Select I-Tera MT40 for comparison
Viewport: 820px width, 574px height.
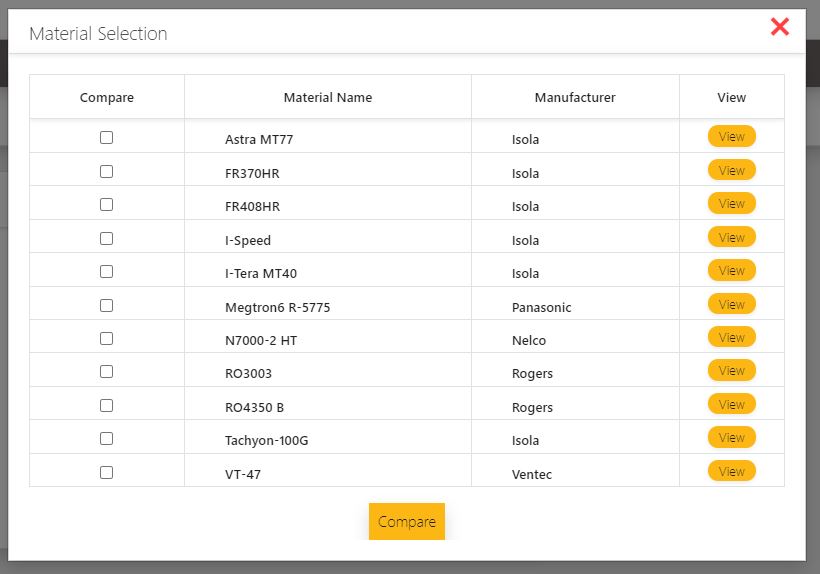pos(106,271)
